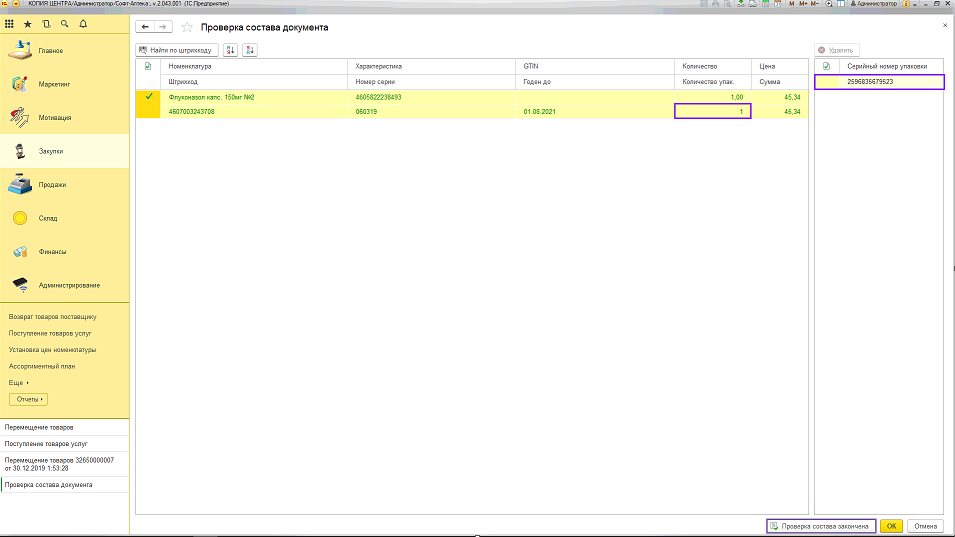Open the sections menu grid icon
The image size is (955, 537).
[10, 23]
